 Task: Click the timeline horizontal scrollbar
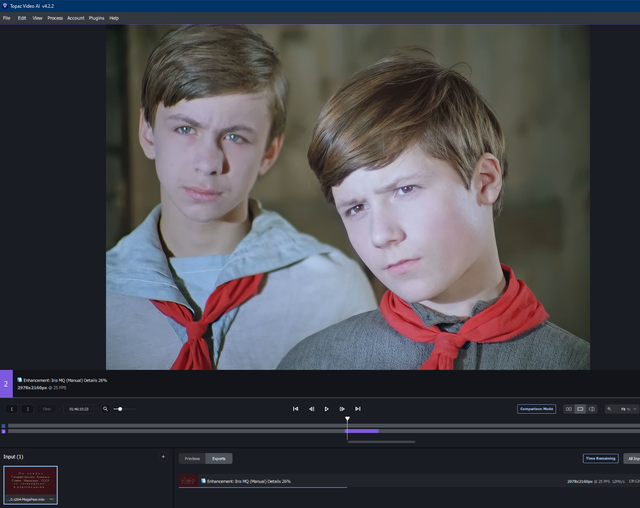tap(381, 441)
